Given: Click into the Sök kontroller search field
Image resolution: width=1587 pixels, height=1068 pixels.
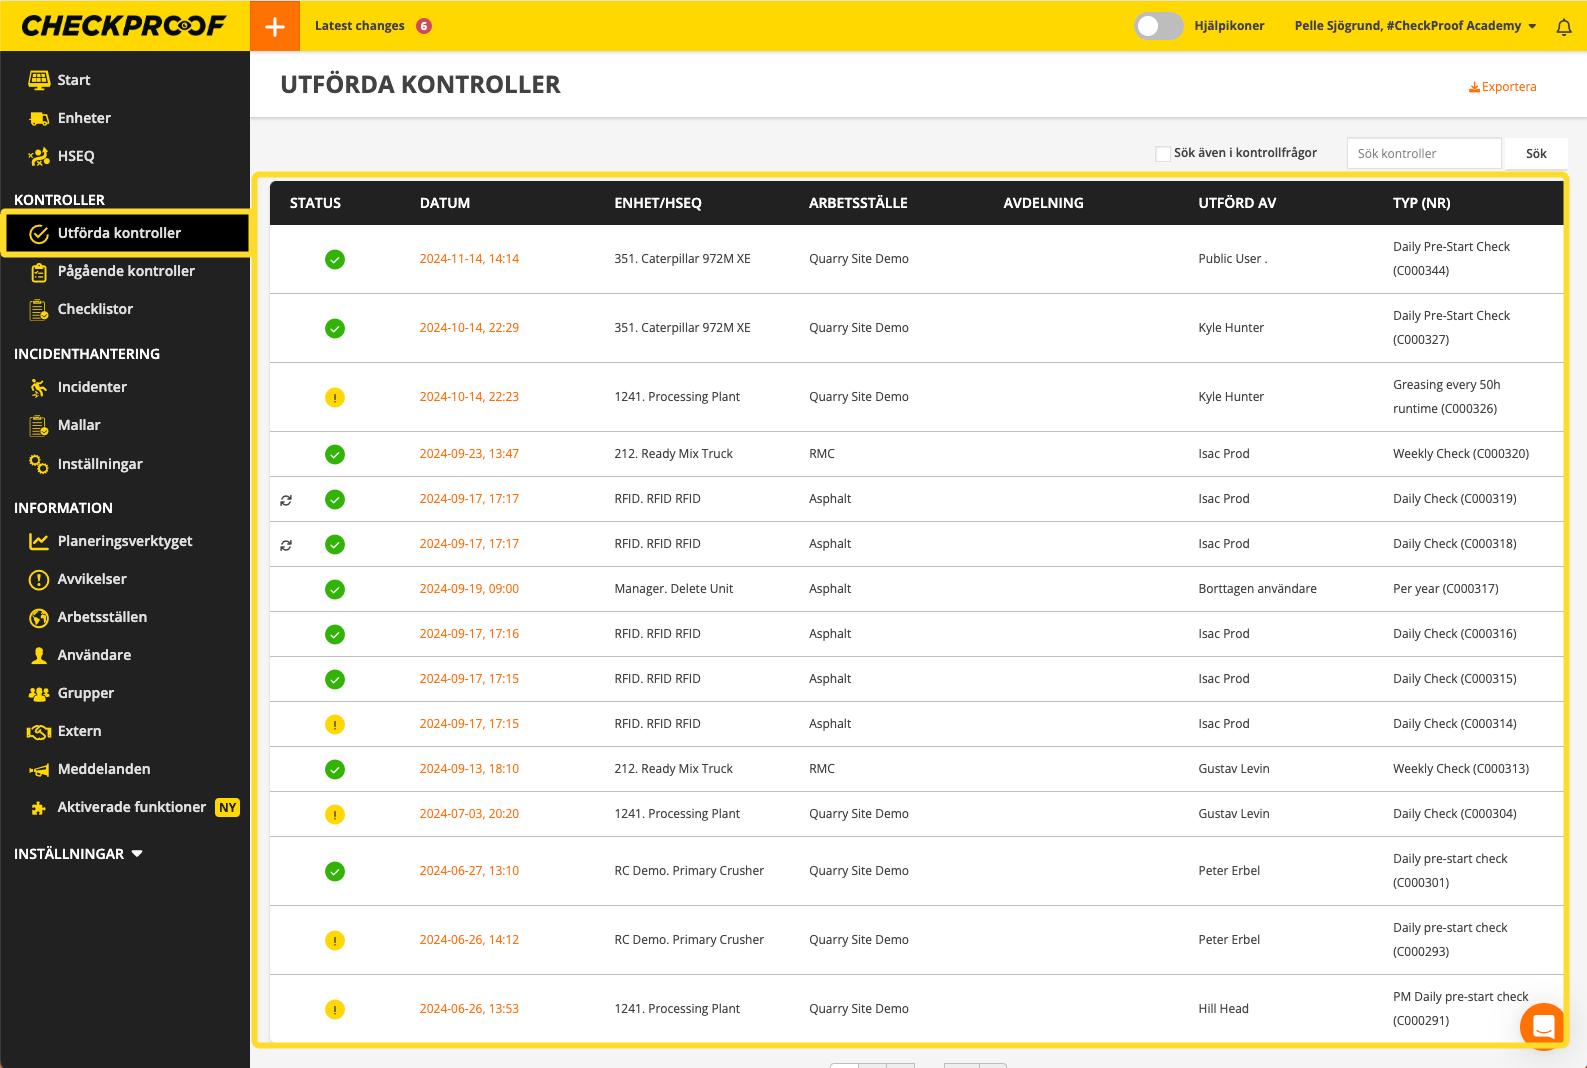Looking at the screenshot, I should pyautogui.click(x=1423, y=154).
